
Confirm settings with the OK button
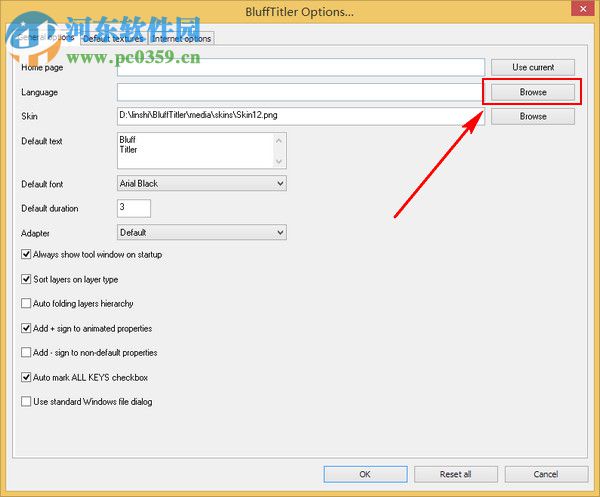[365, 474]
